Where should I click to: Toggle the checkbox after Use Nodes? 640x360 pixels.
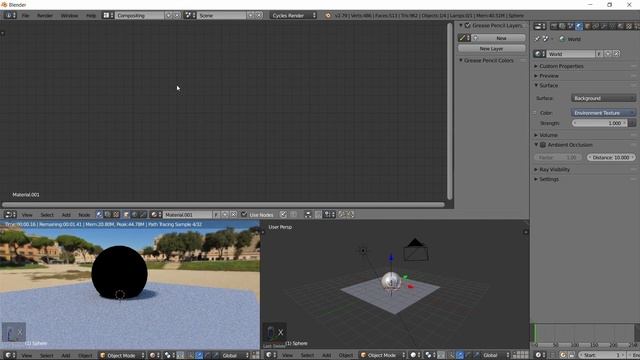283,214
